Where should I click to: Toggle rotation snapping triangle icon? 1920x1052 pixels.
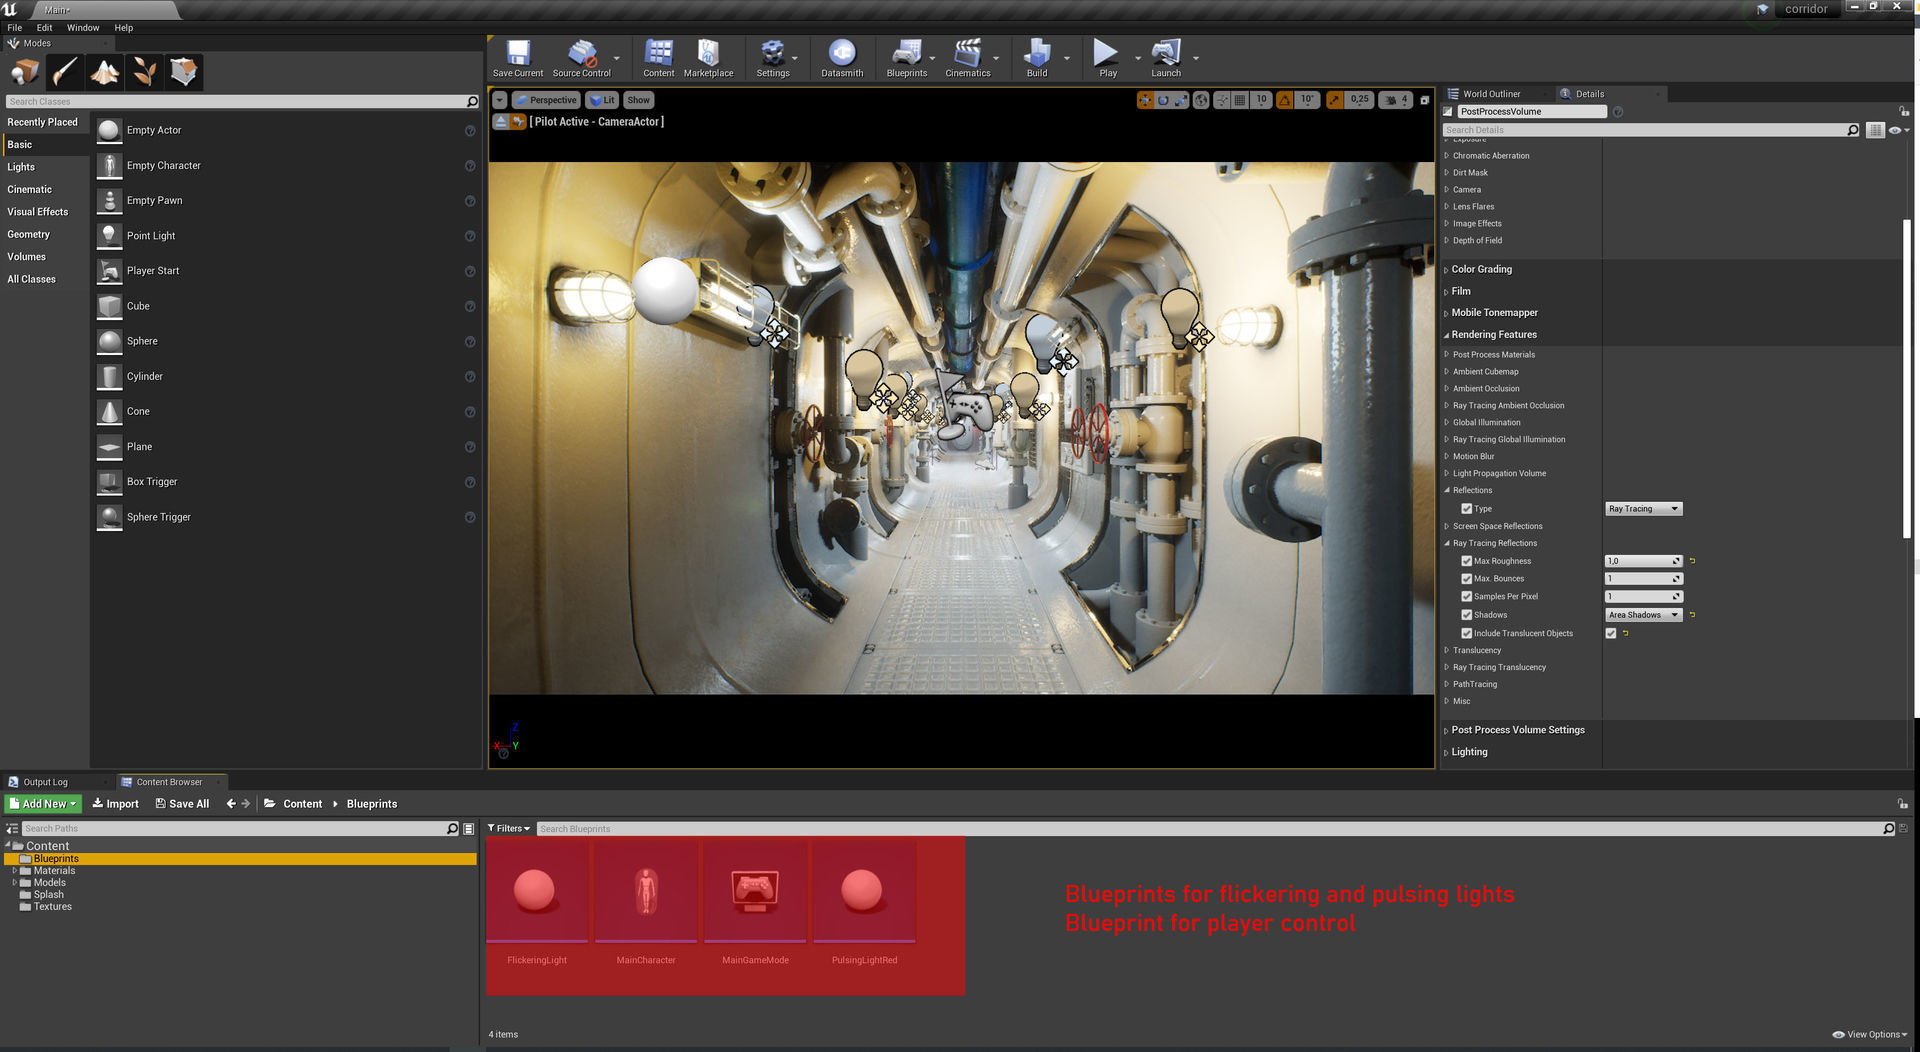click(x=1285, y=100)
